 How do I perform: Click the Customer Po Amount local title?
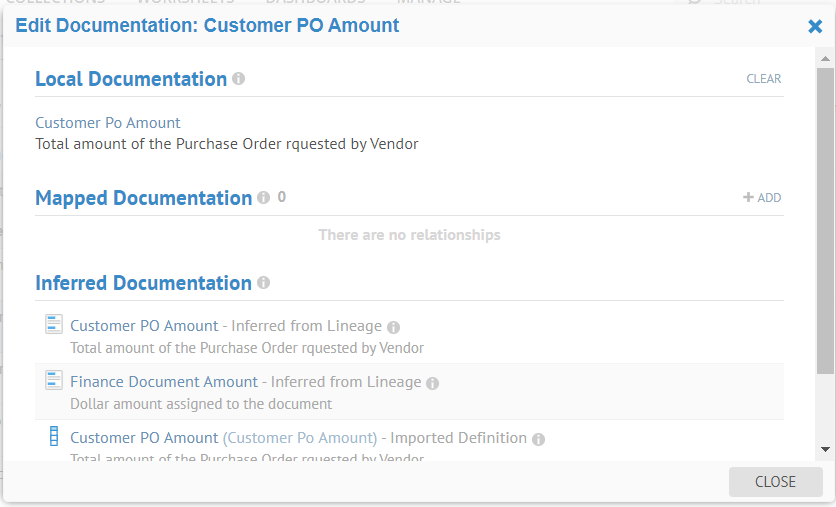[108, 123]
